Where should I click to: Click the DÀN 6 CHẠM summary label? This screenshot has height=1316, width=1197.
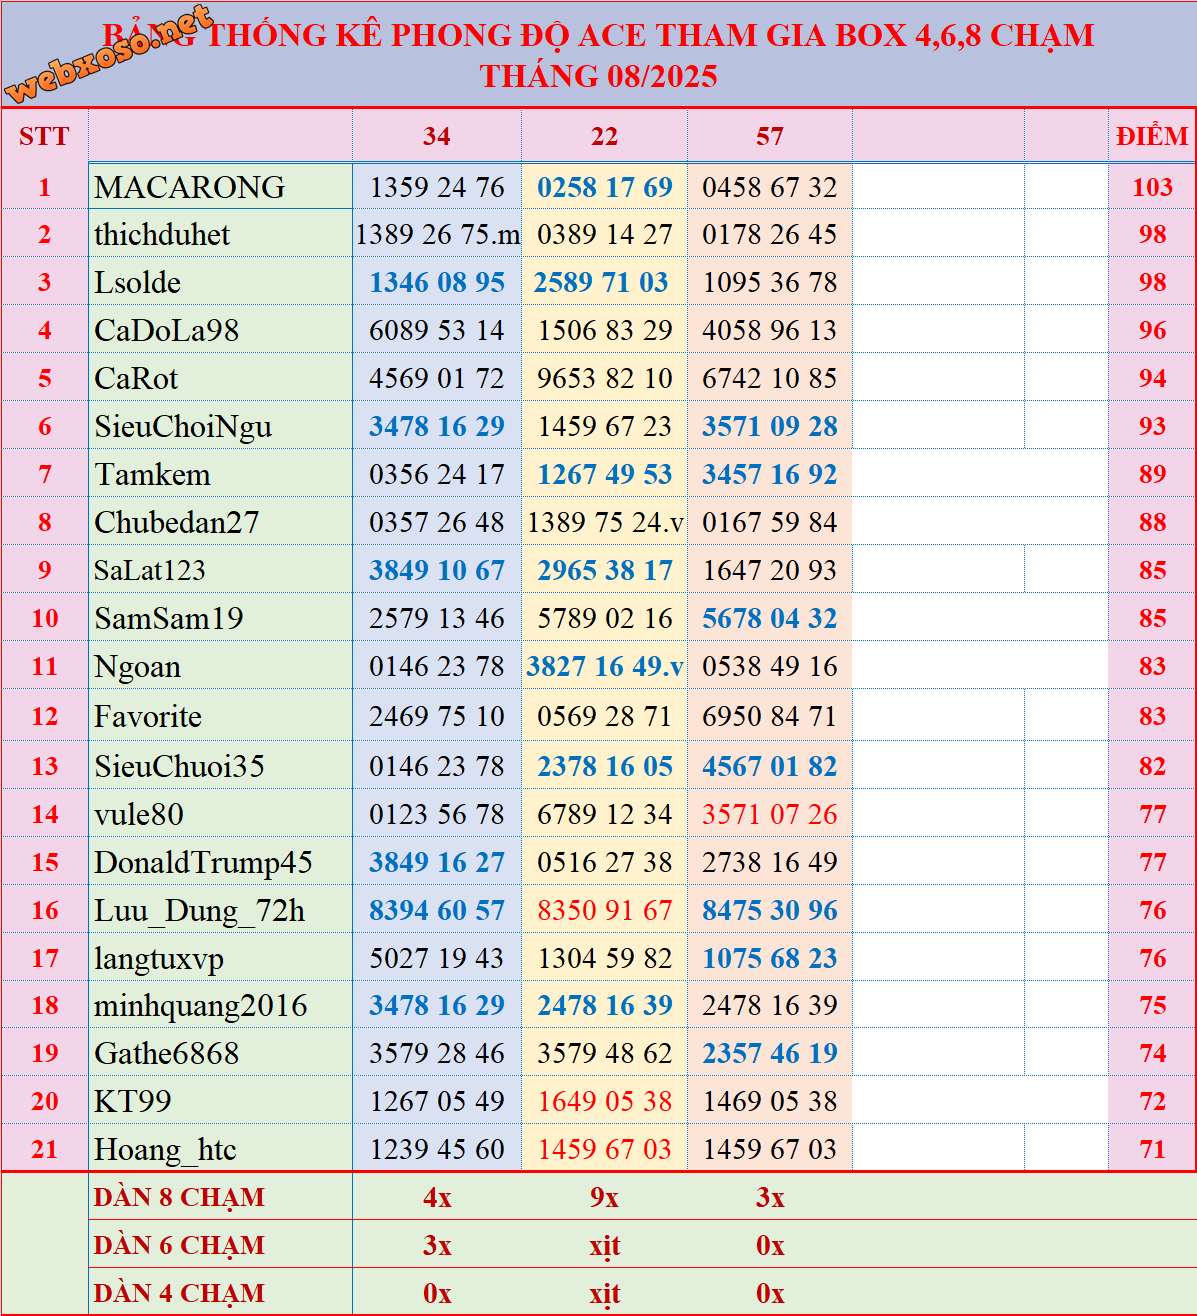coord(180,1245)
